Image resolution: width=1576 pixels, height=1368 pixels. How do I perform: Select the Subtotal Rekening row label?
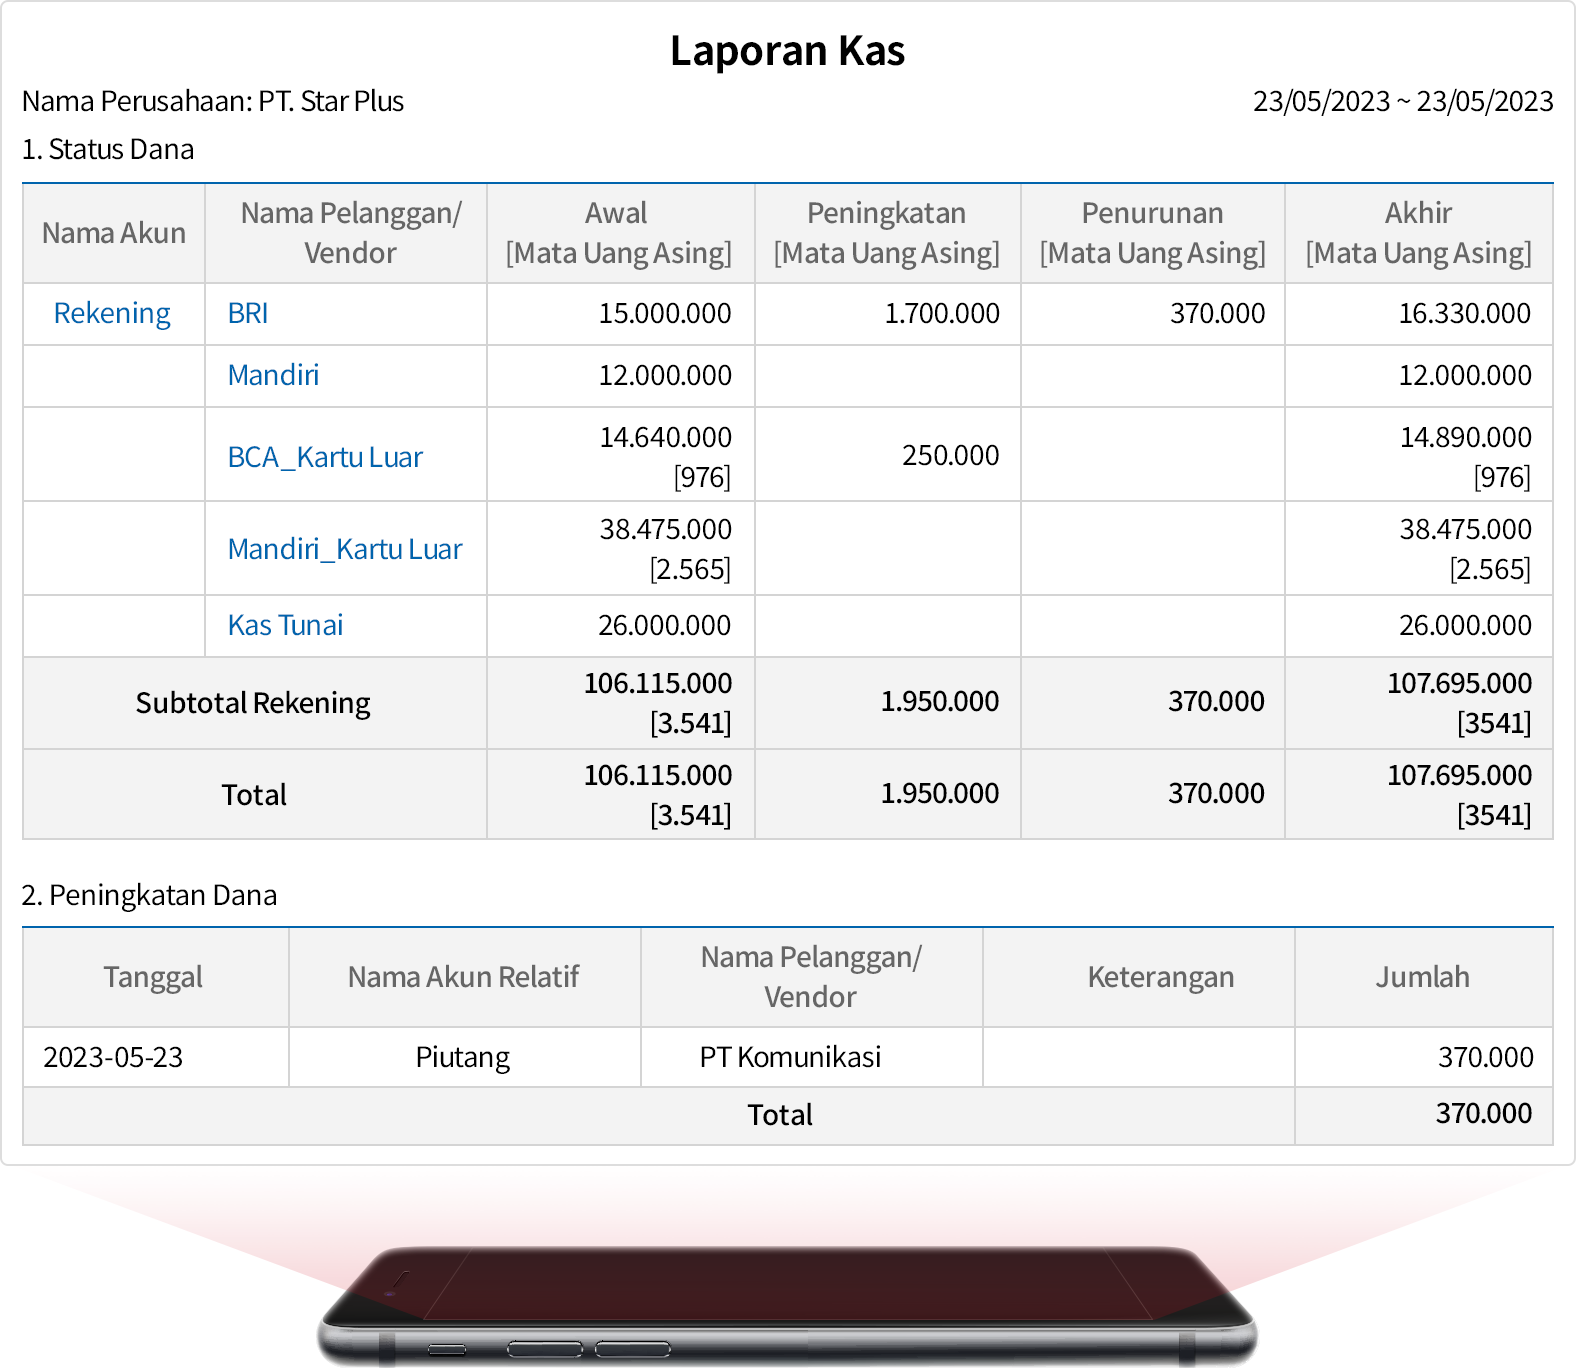(253, 703)
